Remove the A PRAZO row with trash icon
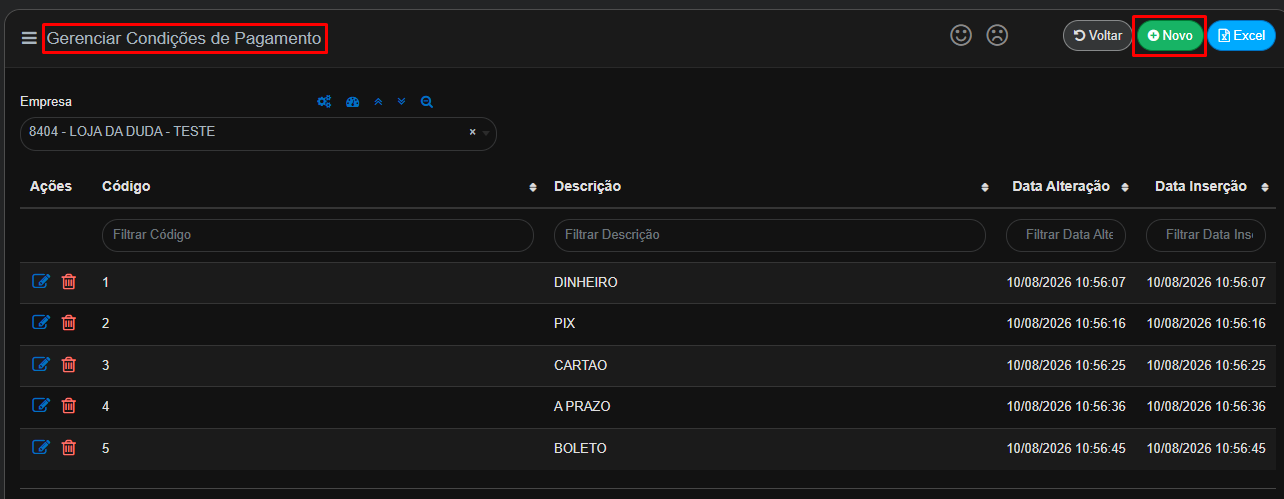1284x499 pixels. tap(69, 405)
